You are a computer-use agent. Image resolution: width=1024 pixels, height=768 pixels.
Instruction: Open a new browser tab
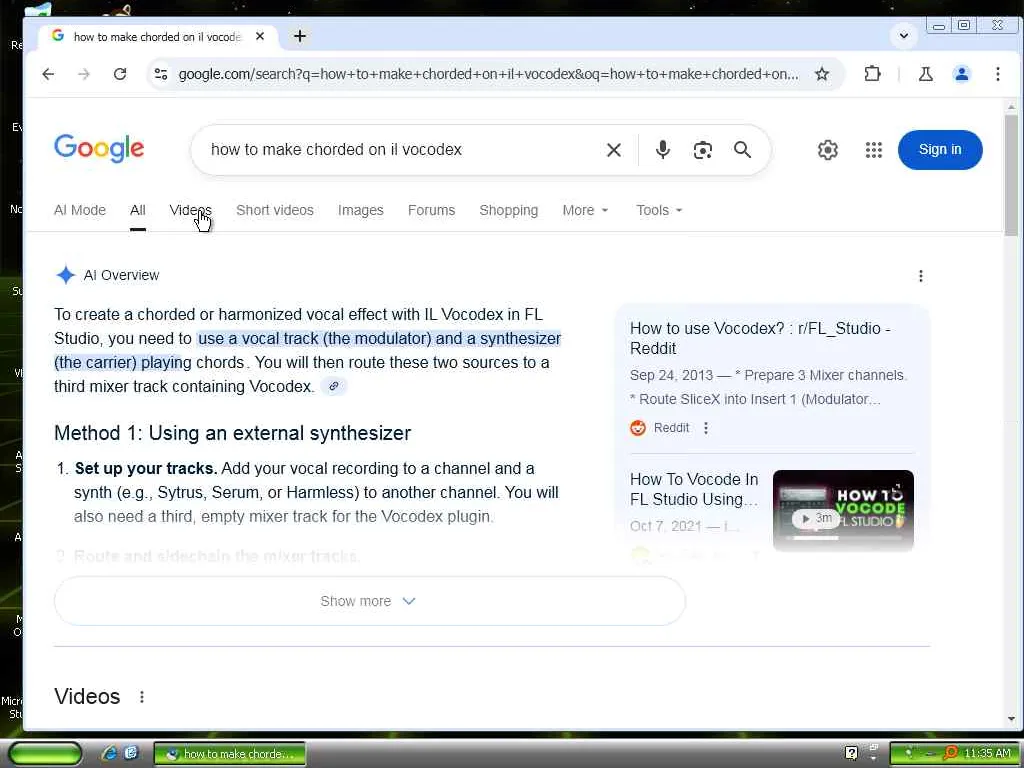pos(300,36)
